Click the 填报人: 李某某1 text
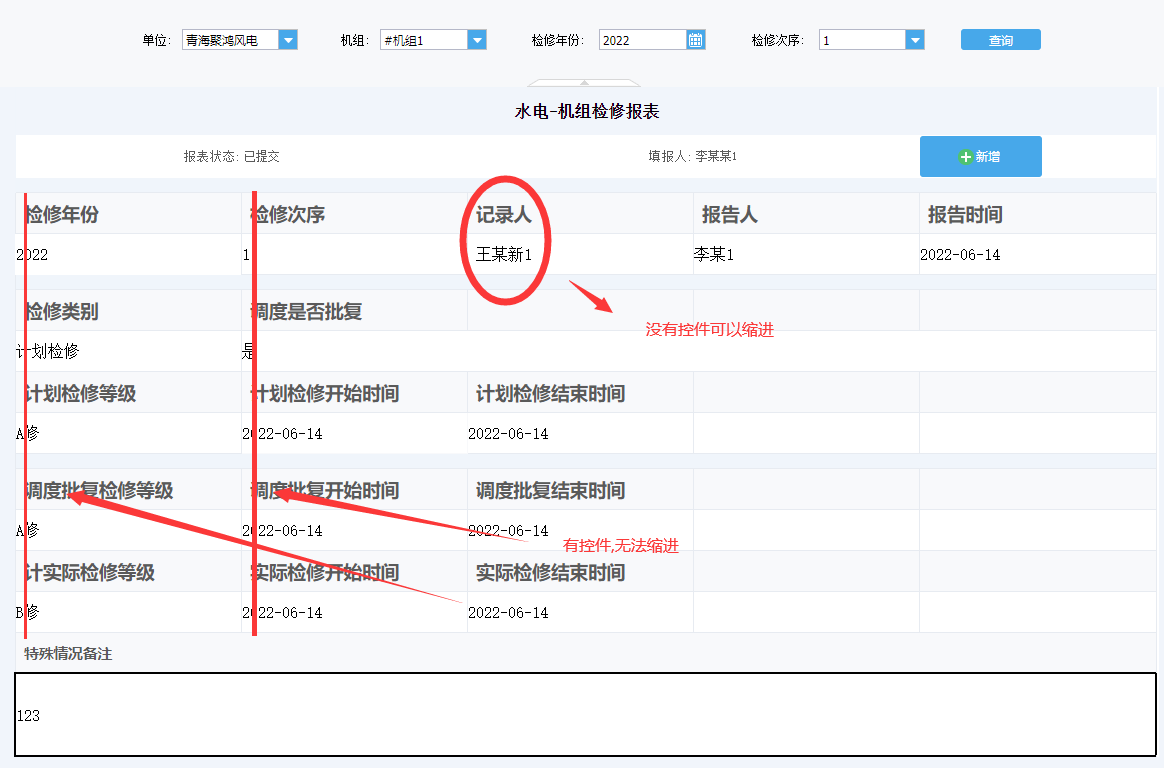1164x768 pixels. 693,157
